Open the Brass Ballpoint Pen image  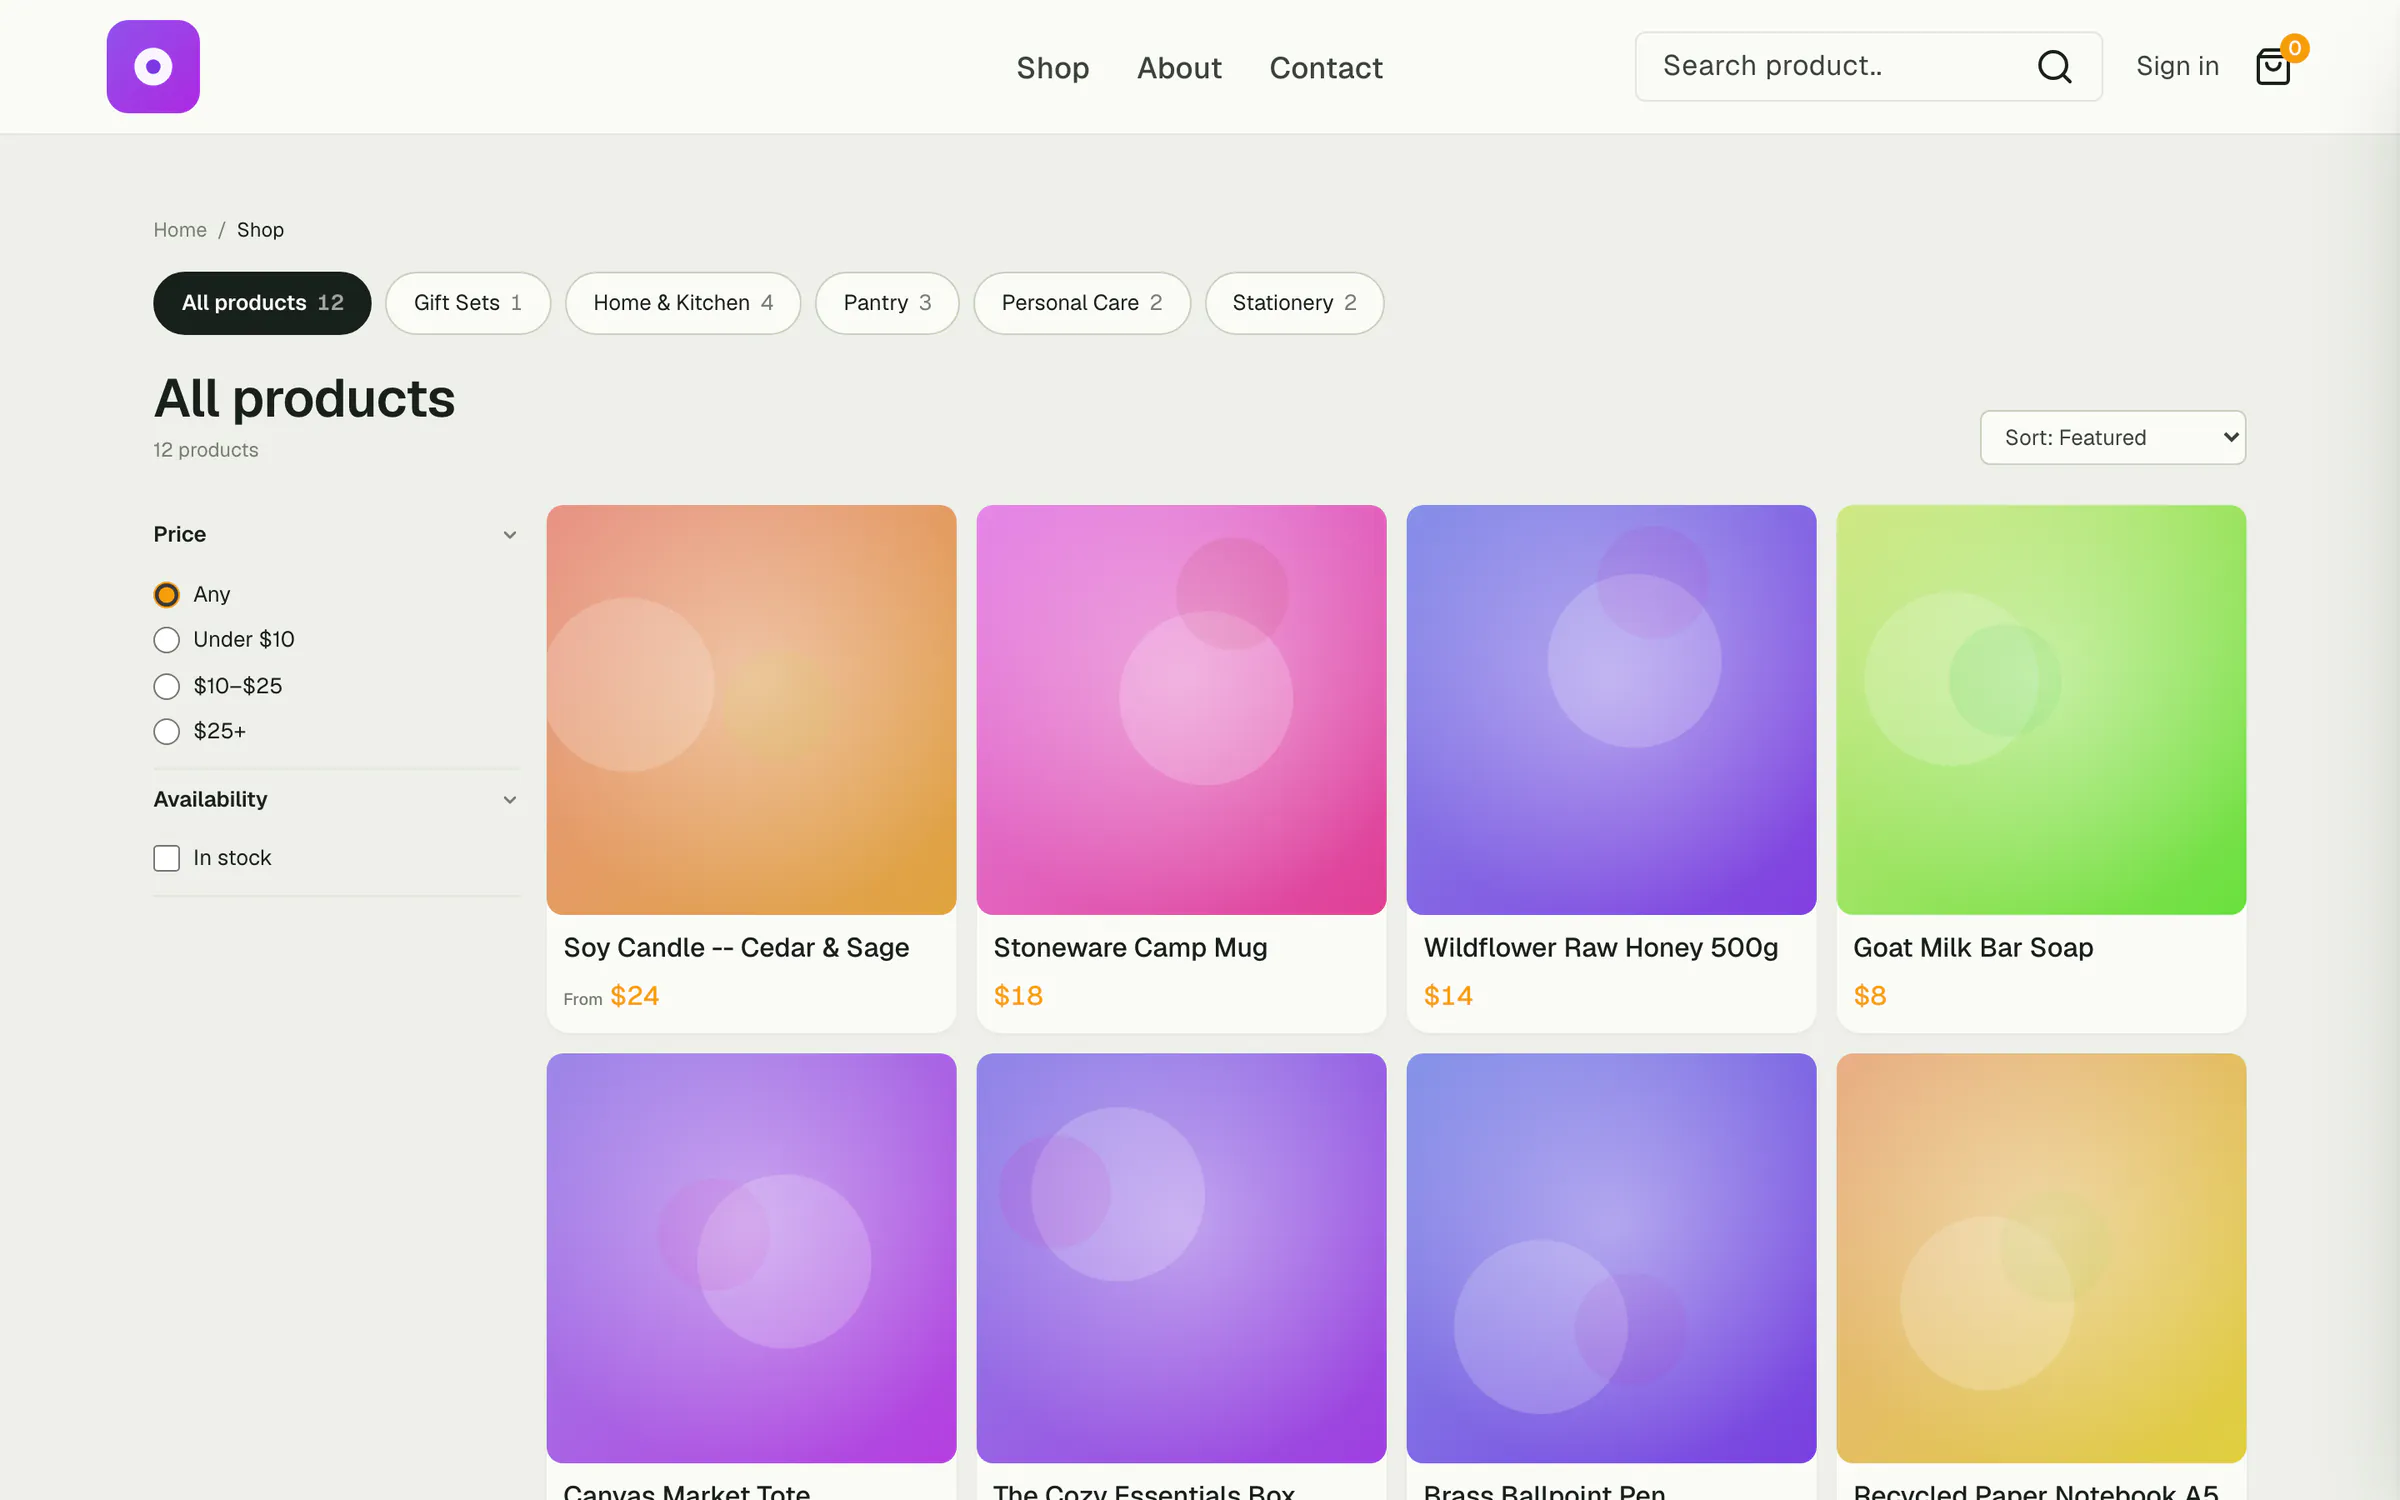(1611, 1258)
